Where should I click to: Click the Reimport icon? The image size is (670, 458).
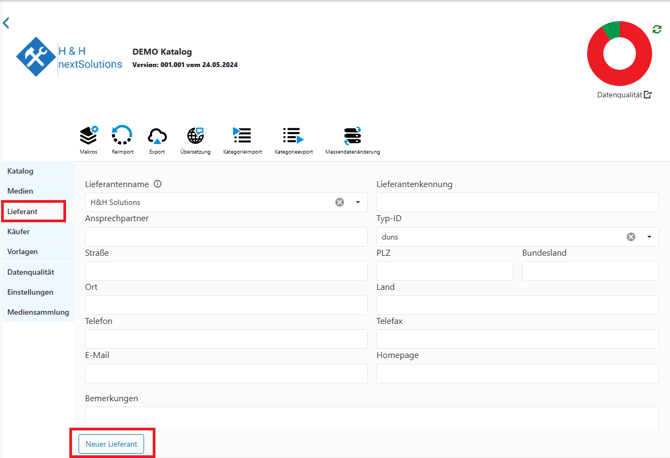(122, 137)
